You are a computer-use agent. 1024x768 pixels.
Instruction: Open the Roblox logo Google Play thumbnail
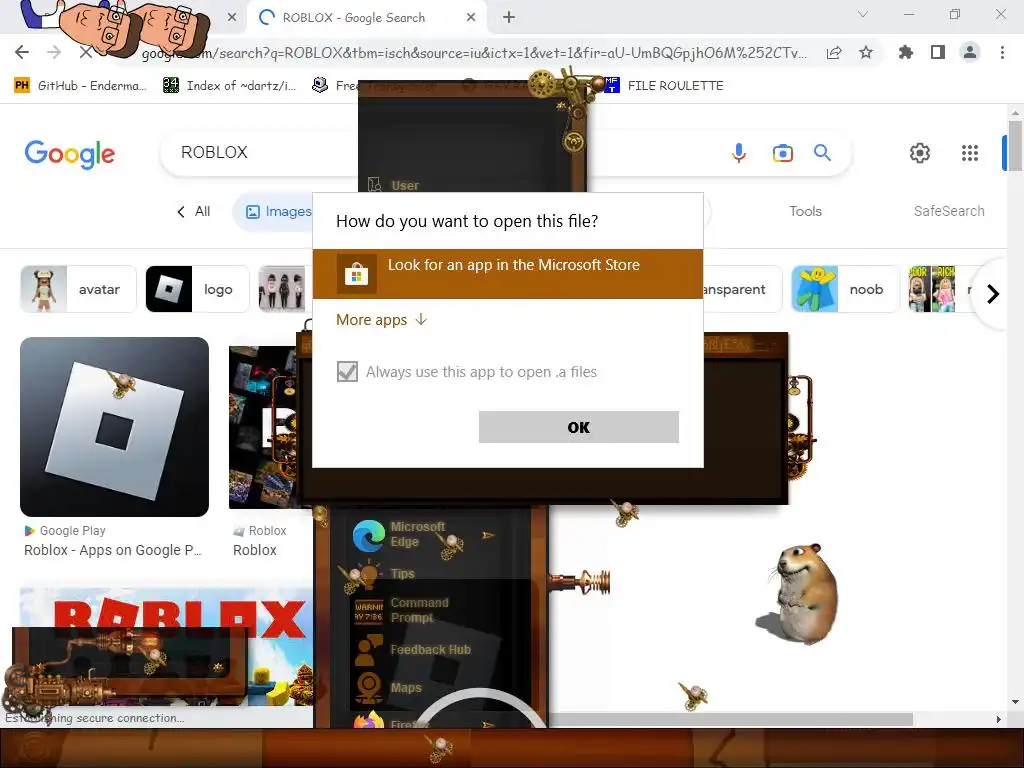coord(114,426)
